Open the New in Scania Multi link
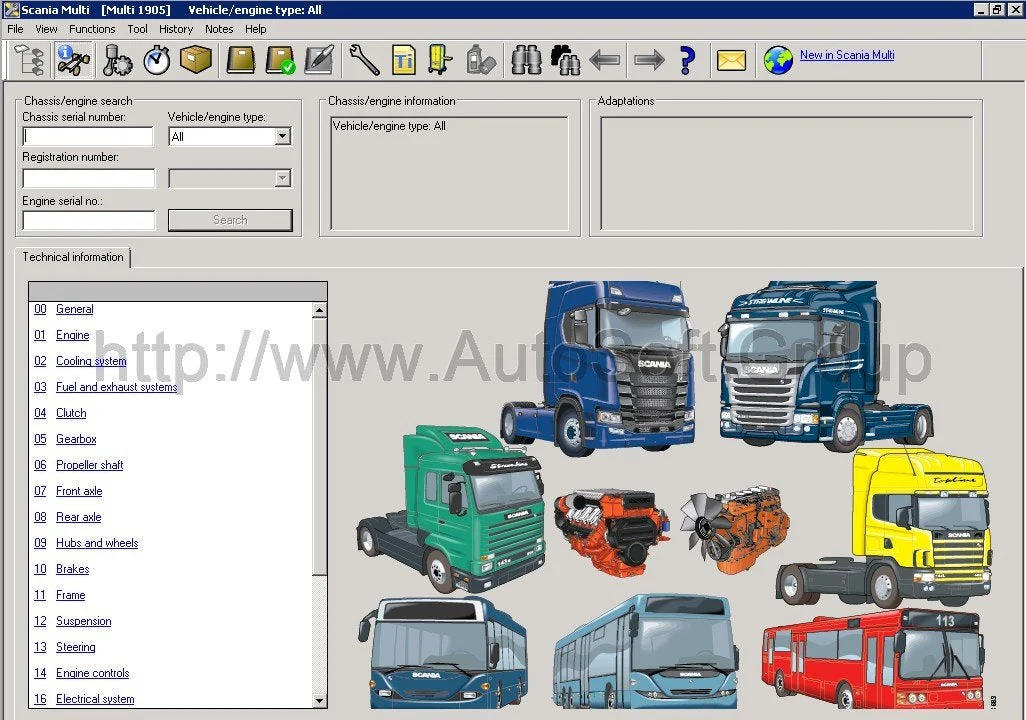The image size is (1026, 720). pyautogui.click(x=847, y=55)
